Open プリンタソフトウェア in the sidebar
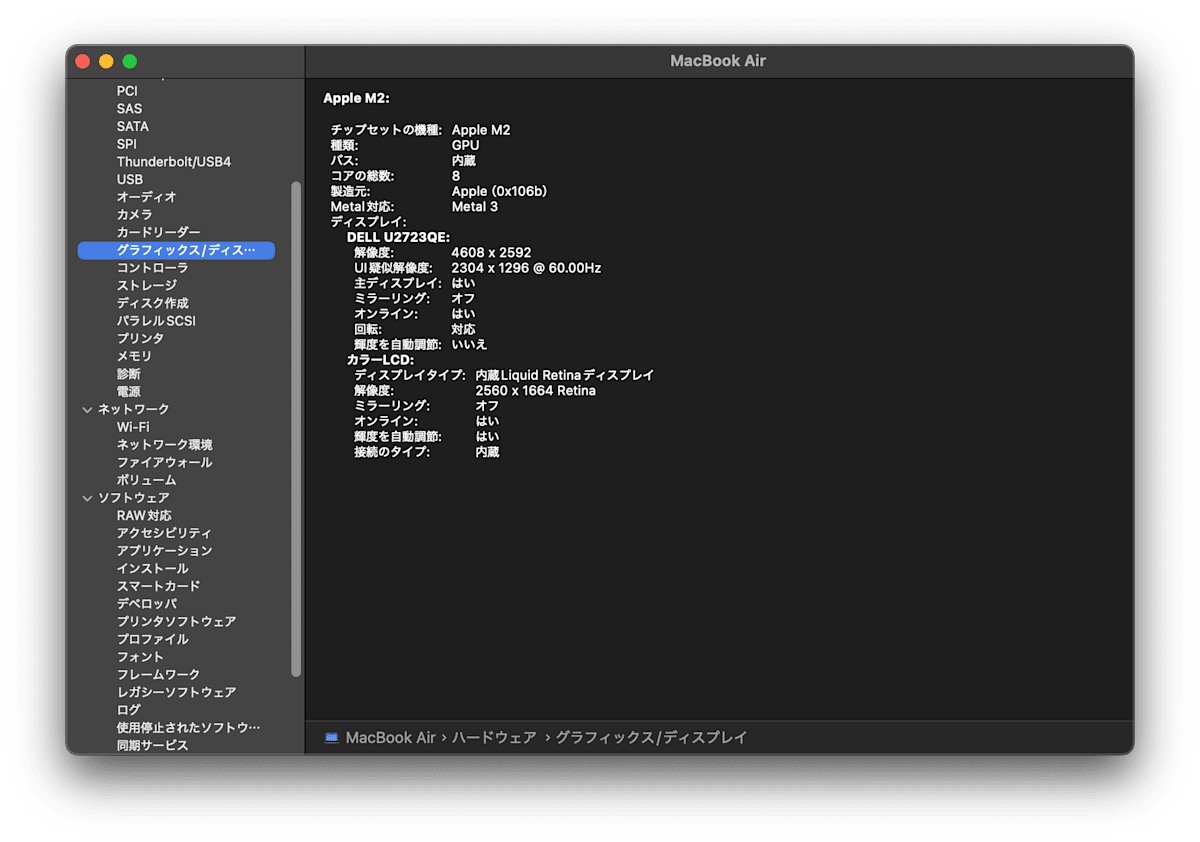Image resolution: width=1200 pixels, height=842 pixels. [176, 621]
